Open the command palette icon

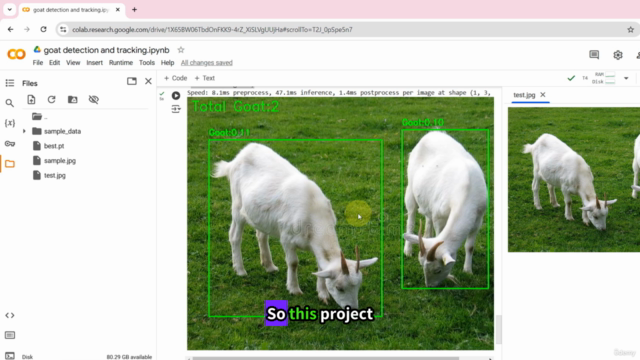tap(10, 335)
